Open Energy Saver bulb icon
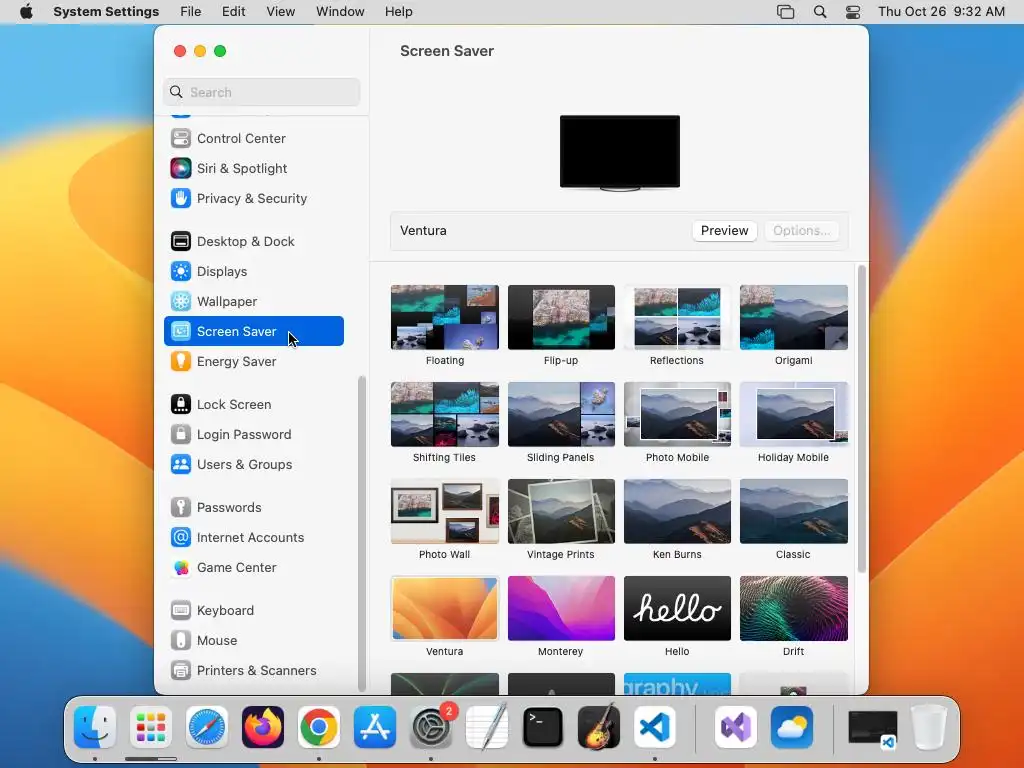Screen dimensions: 1024x768 (181, 362)
